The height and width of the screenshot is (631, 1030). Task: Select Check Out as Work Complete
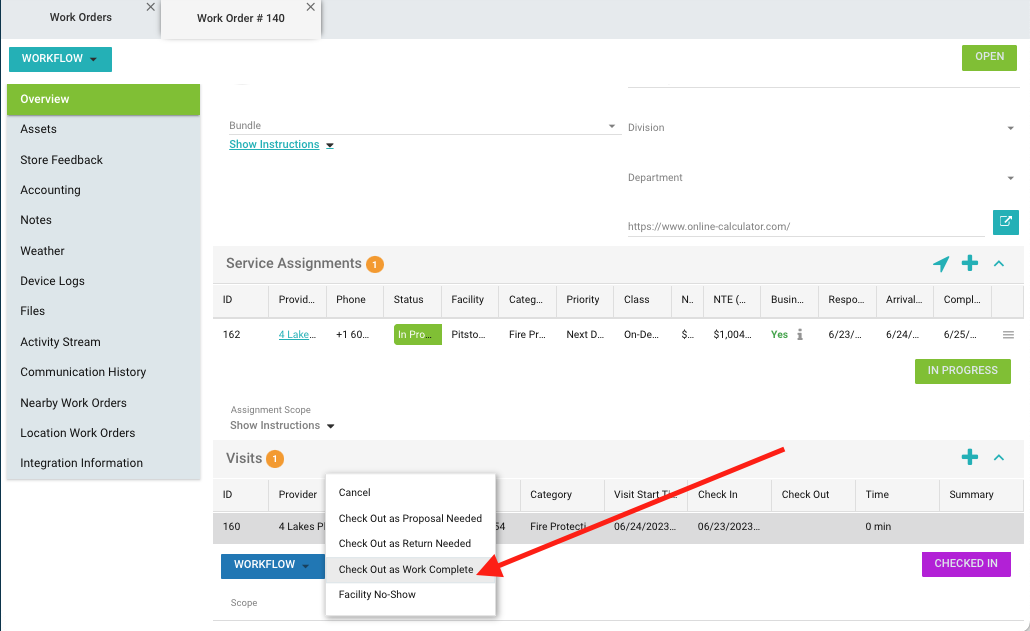pos(406,569)
